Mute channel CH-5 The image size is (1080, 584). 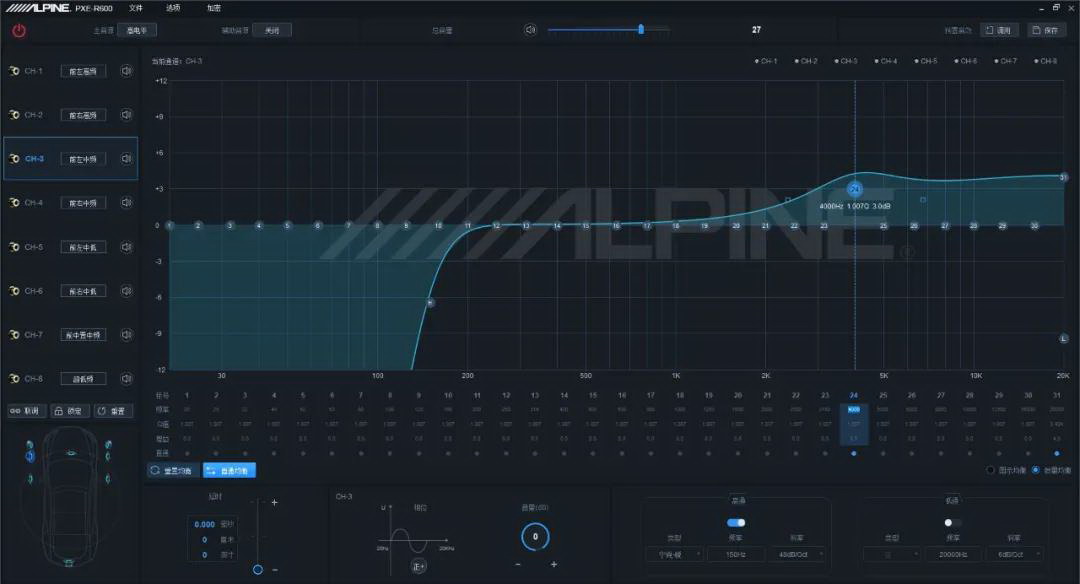pyautogui.click(x=126, y=247)
